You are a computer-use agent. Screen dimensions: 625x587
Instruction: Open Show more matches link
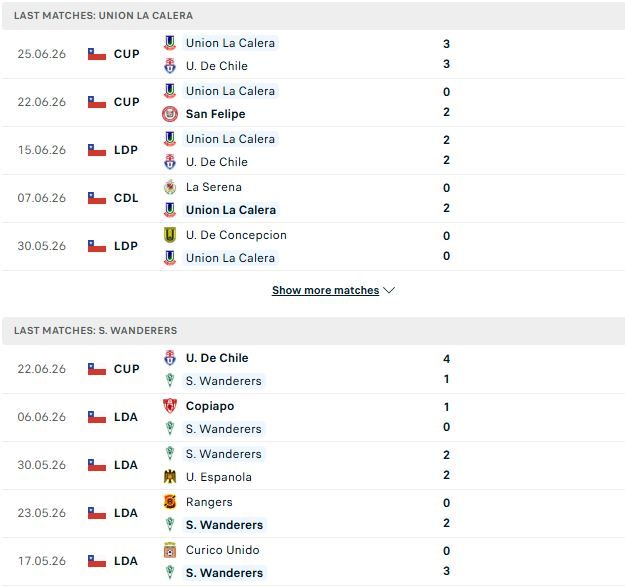[x=325, y=290]
